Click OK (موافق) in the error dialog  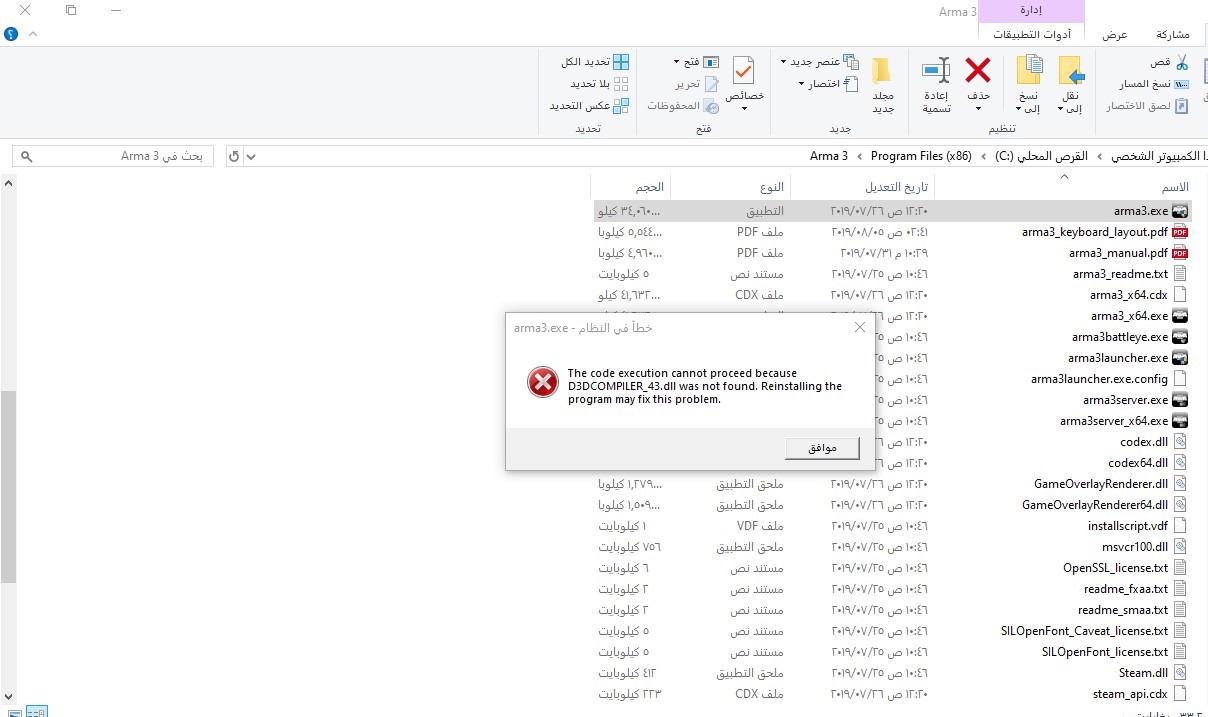click(x=822, y=448)
